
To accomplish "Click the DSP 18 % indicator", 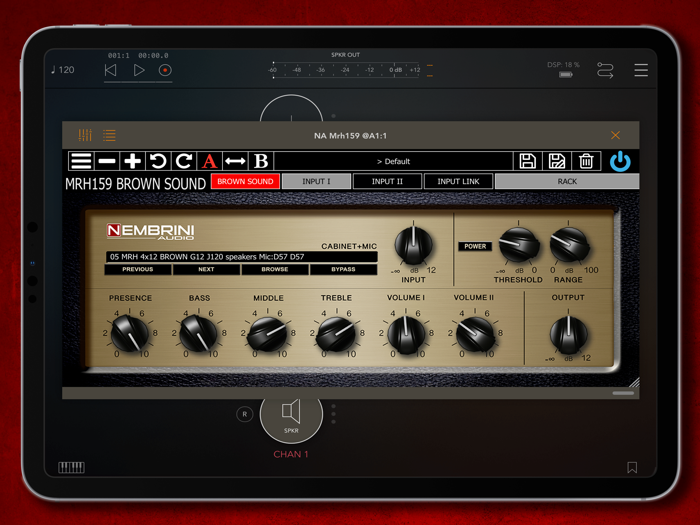I will click(x=564, y=65).
